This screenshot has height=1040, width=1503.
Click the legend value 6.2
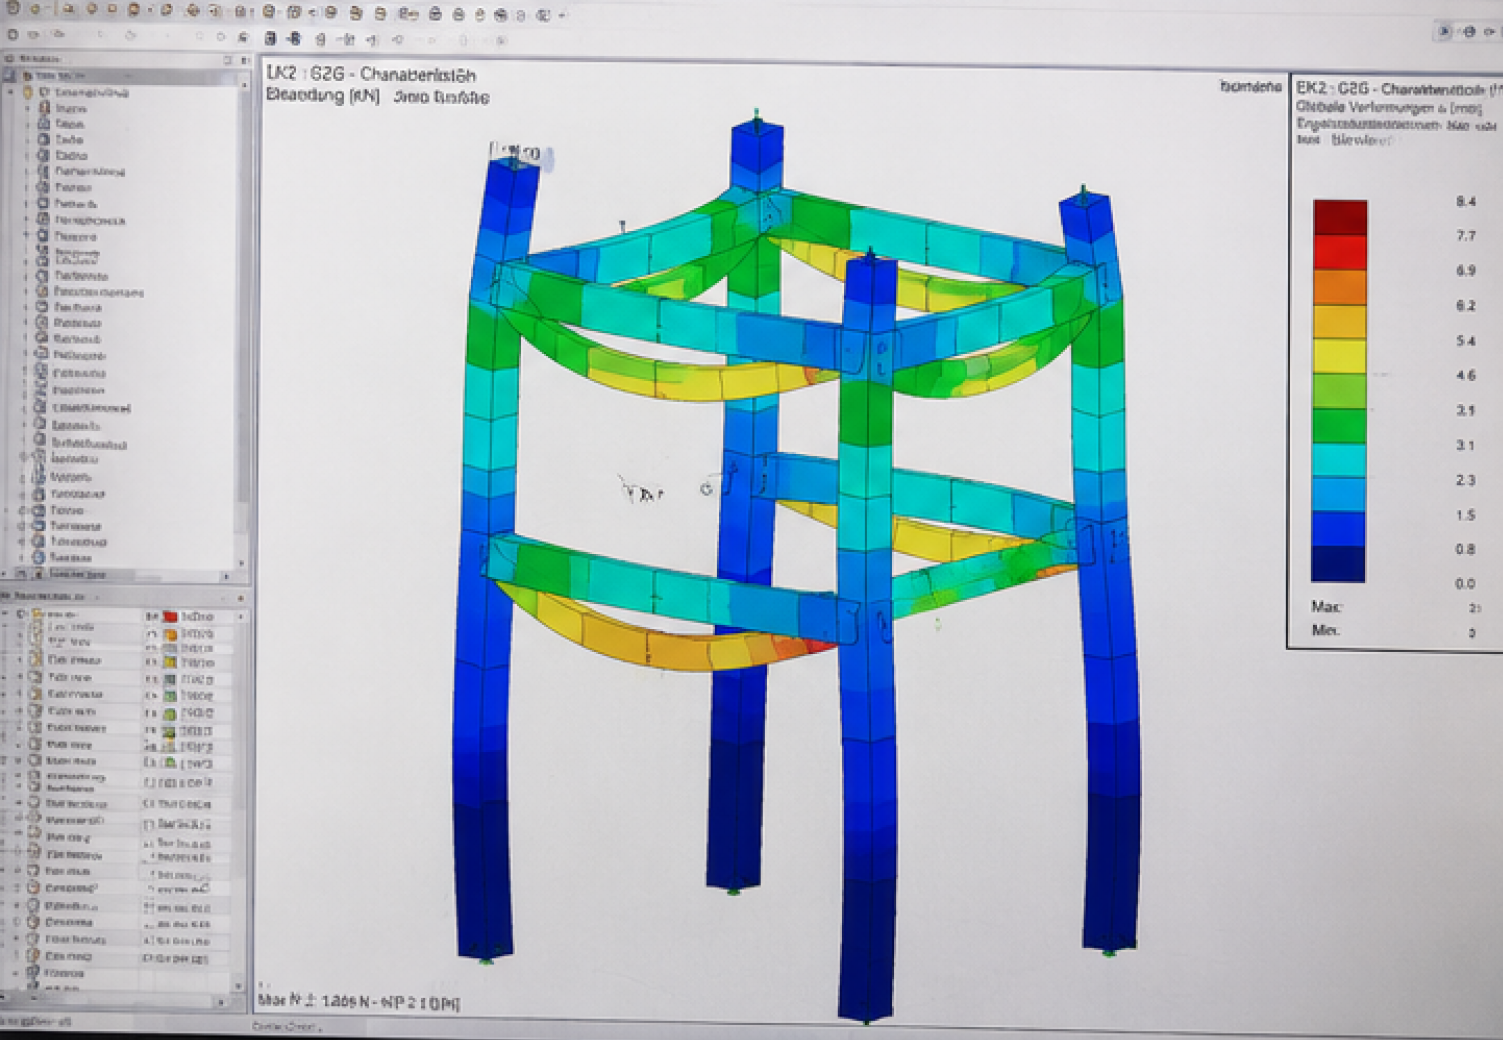pos(1466,306)
